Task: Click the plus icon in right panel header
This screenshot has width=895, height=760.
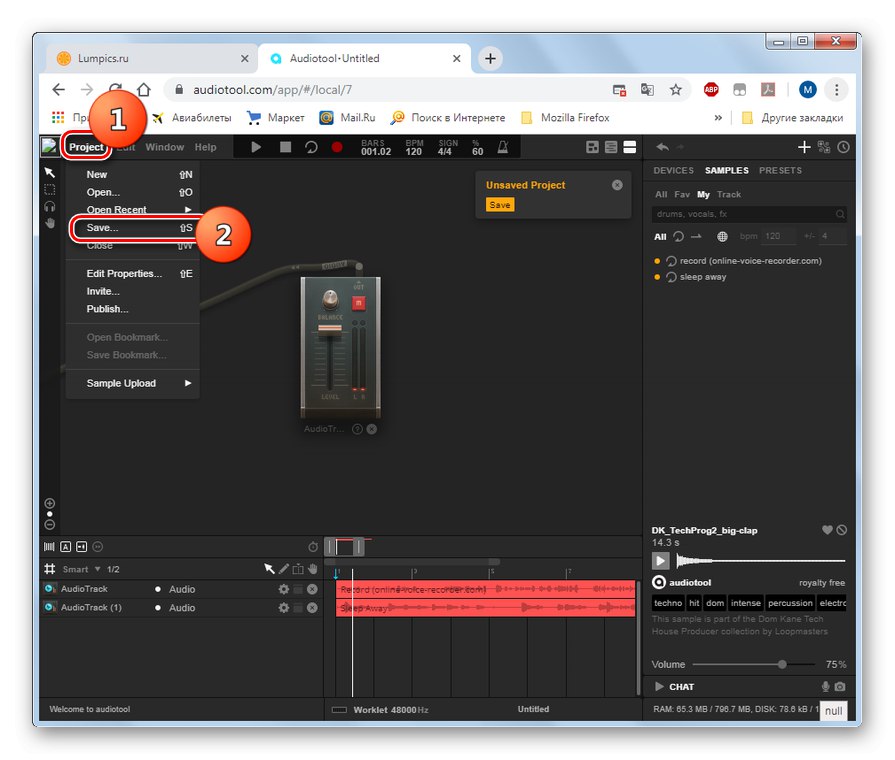Action: pos(804,147)
